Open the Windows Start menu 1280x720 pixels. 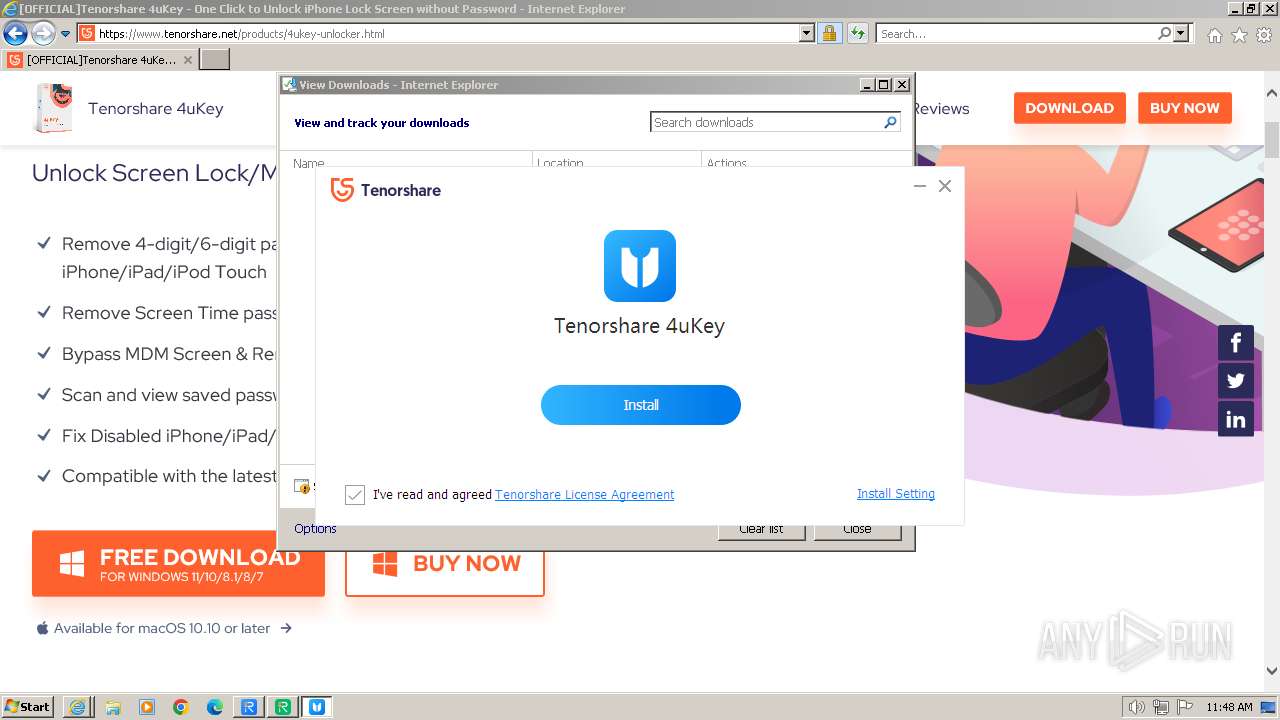pyautogui.click(x=28, y=706)
